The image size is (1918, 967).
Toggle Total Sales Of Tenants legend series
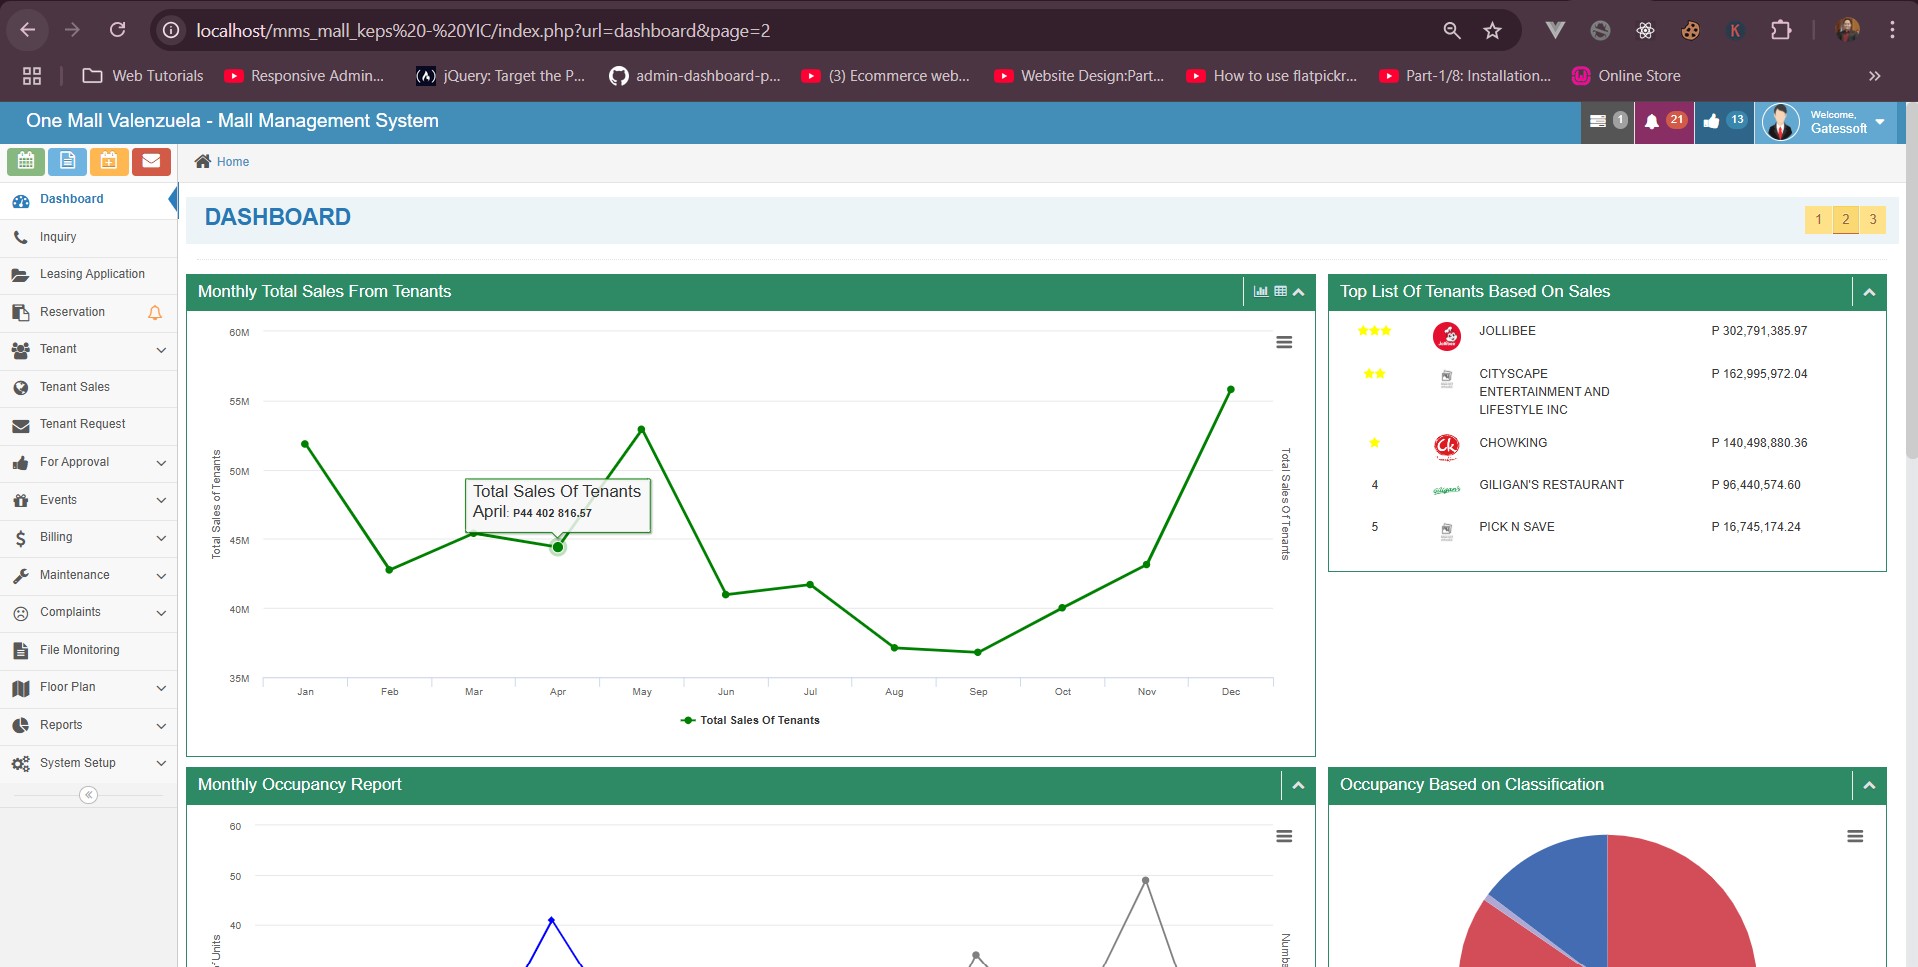point(750,720)
